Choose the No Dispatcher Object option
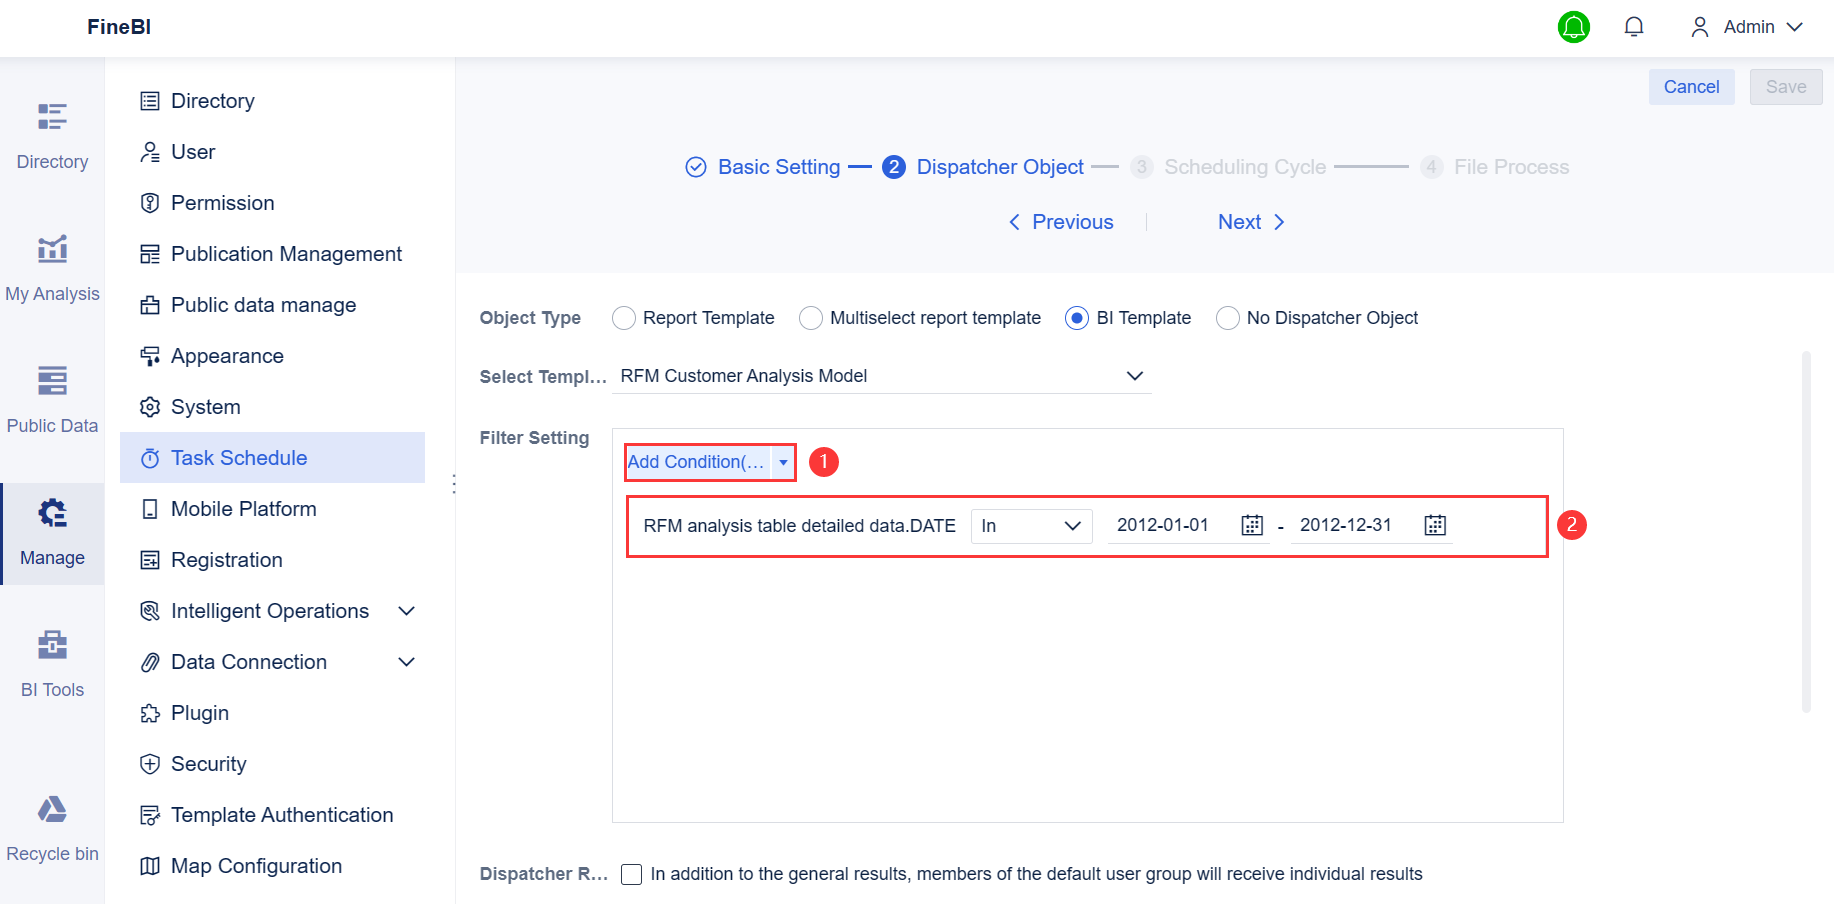 pos(1228,318)
